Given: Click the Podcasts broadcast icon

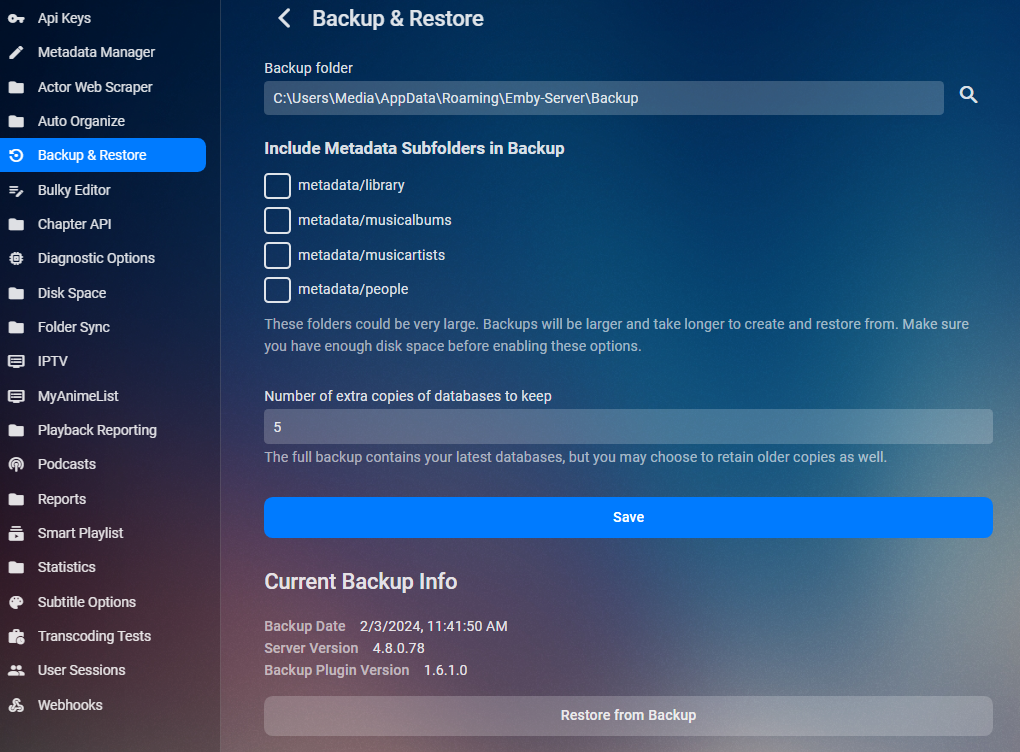Looking at the screenshot, I should pyautogui.click(x=16, y=464).
